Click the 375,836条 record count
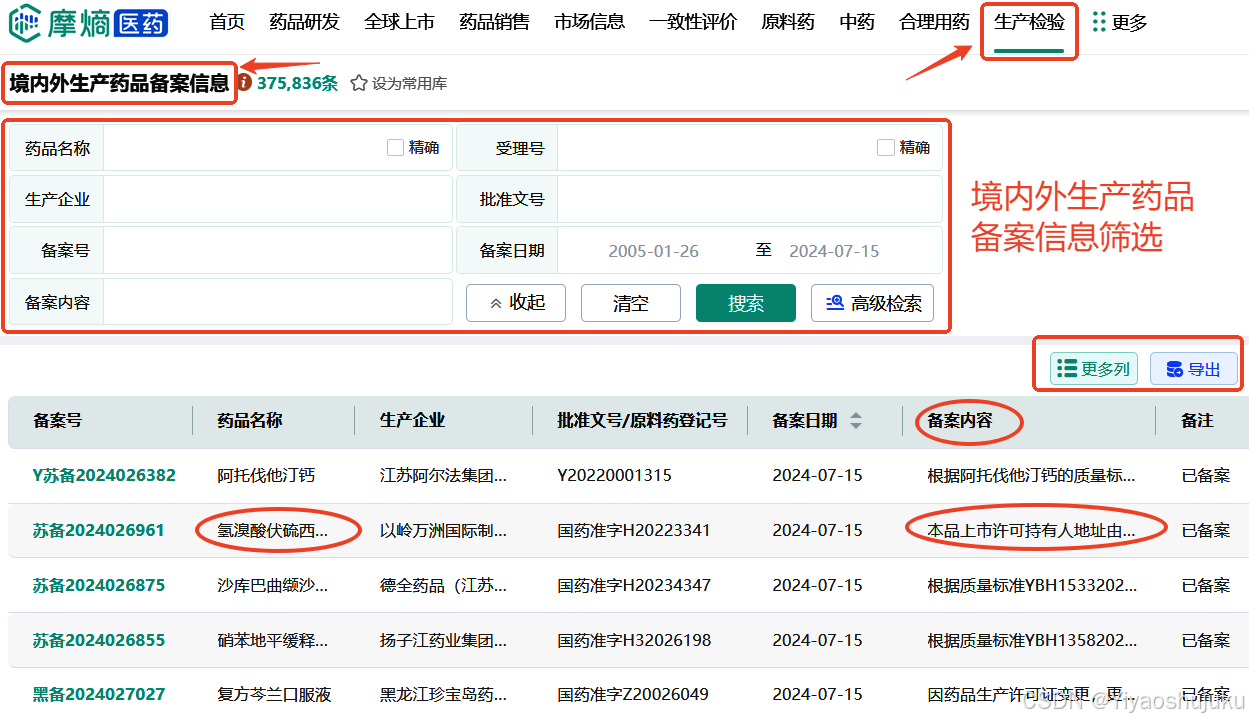1249x720 pixels. pos(297,84)
